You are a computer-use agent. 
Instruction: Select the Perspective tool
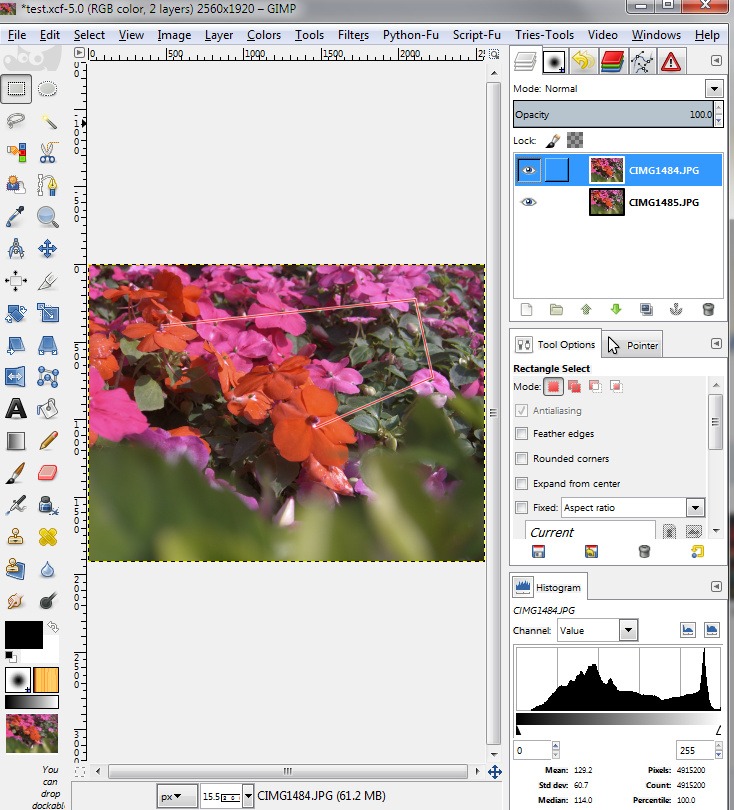48,345
